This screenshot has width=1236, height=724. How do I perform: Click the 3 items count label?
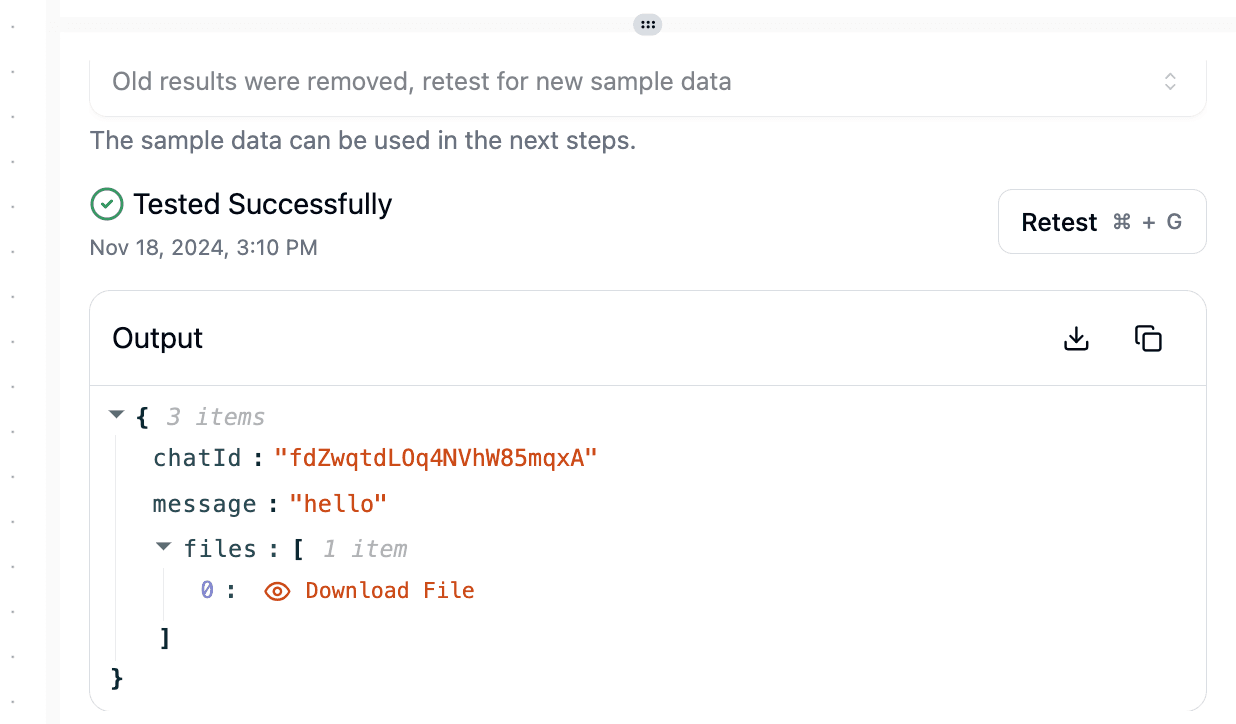click(216, 417)
